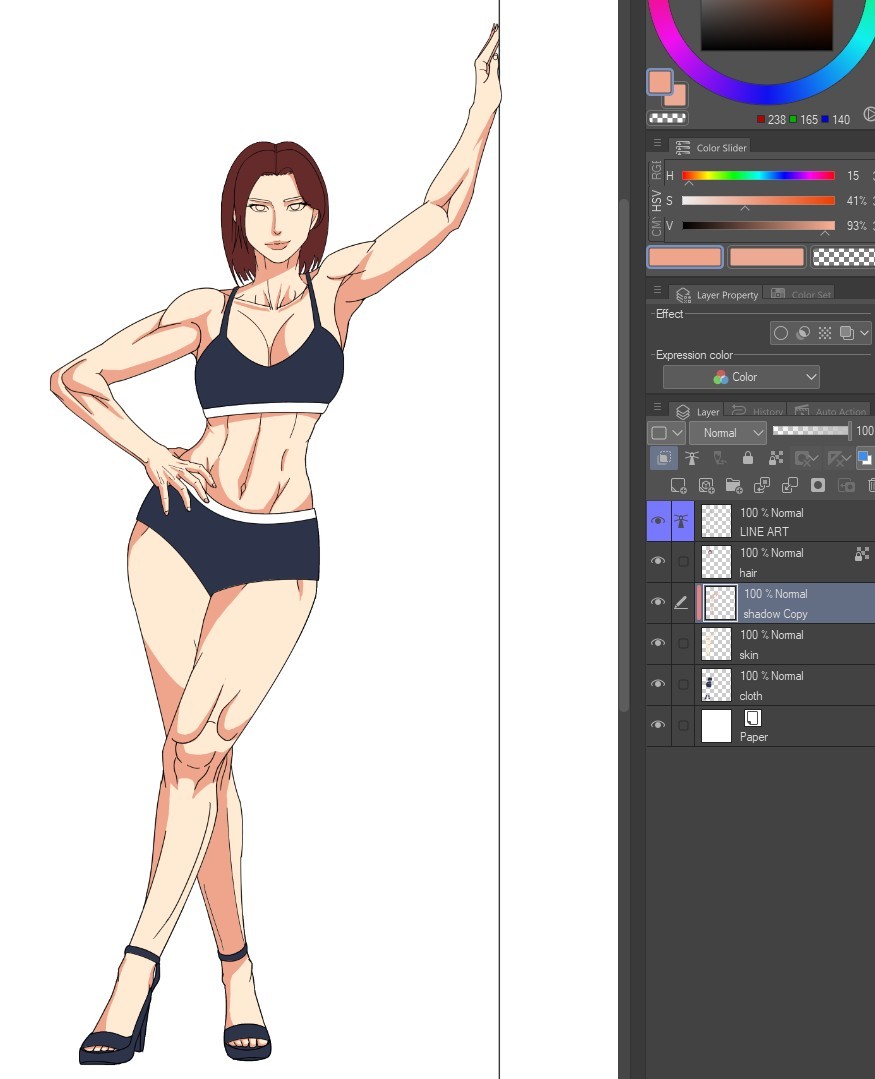Image resolution: width=875 pixels, height=1079 pixels.
Task: Toggle visibility of the skin layer
Action: pos(658,643)
